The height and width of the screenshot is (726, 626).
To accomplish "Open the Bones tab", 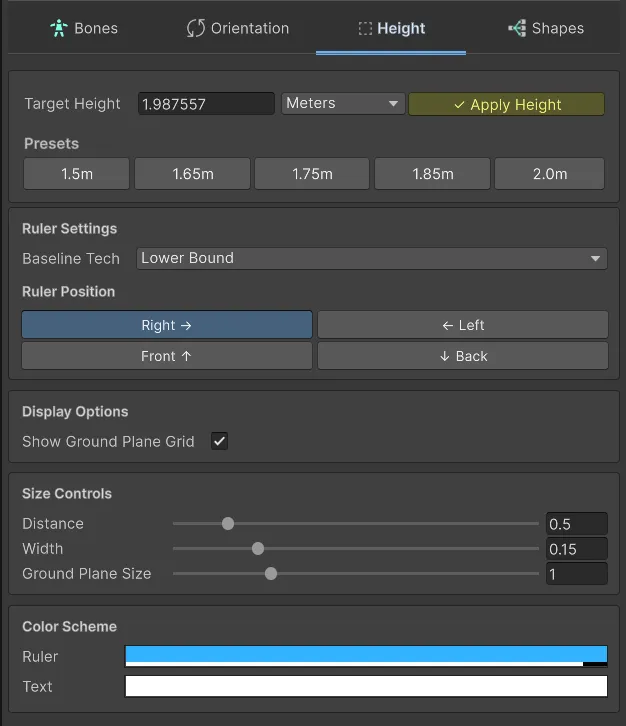I will tap(84, 28).
